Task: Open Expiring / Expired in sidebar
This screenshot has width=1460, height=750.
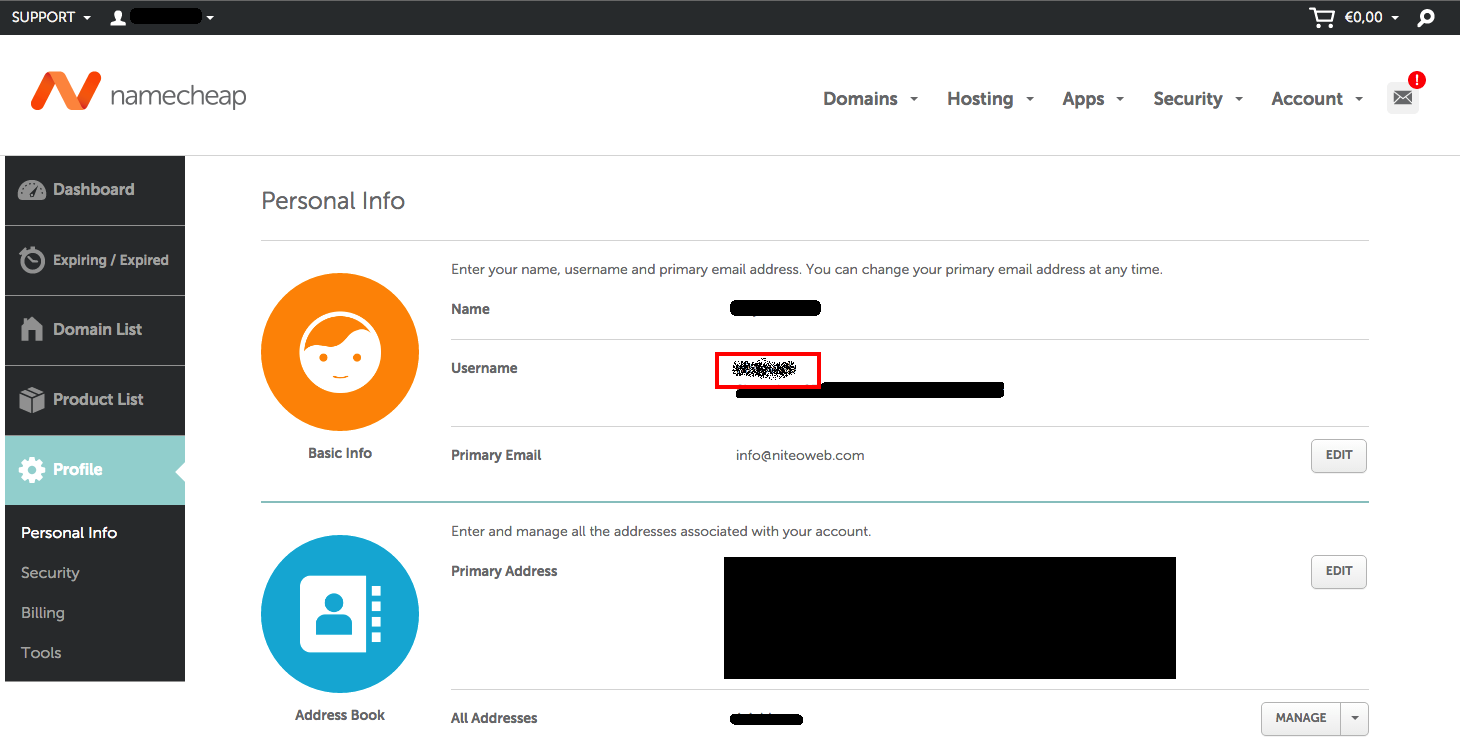Action: click(x=95, y=260)
